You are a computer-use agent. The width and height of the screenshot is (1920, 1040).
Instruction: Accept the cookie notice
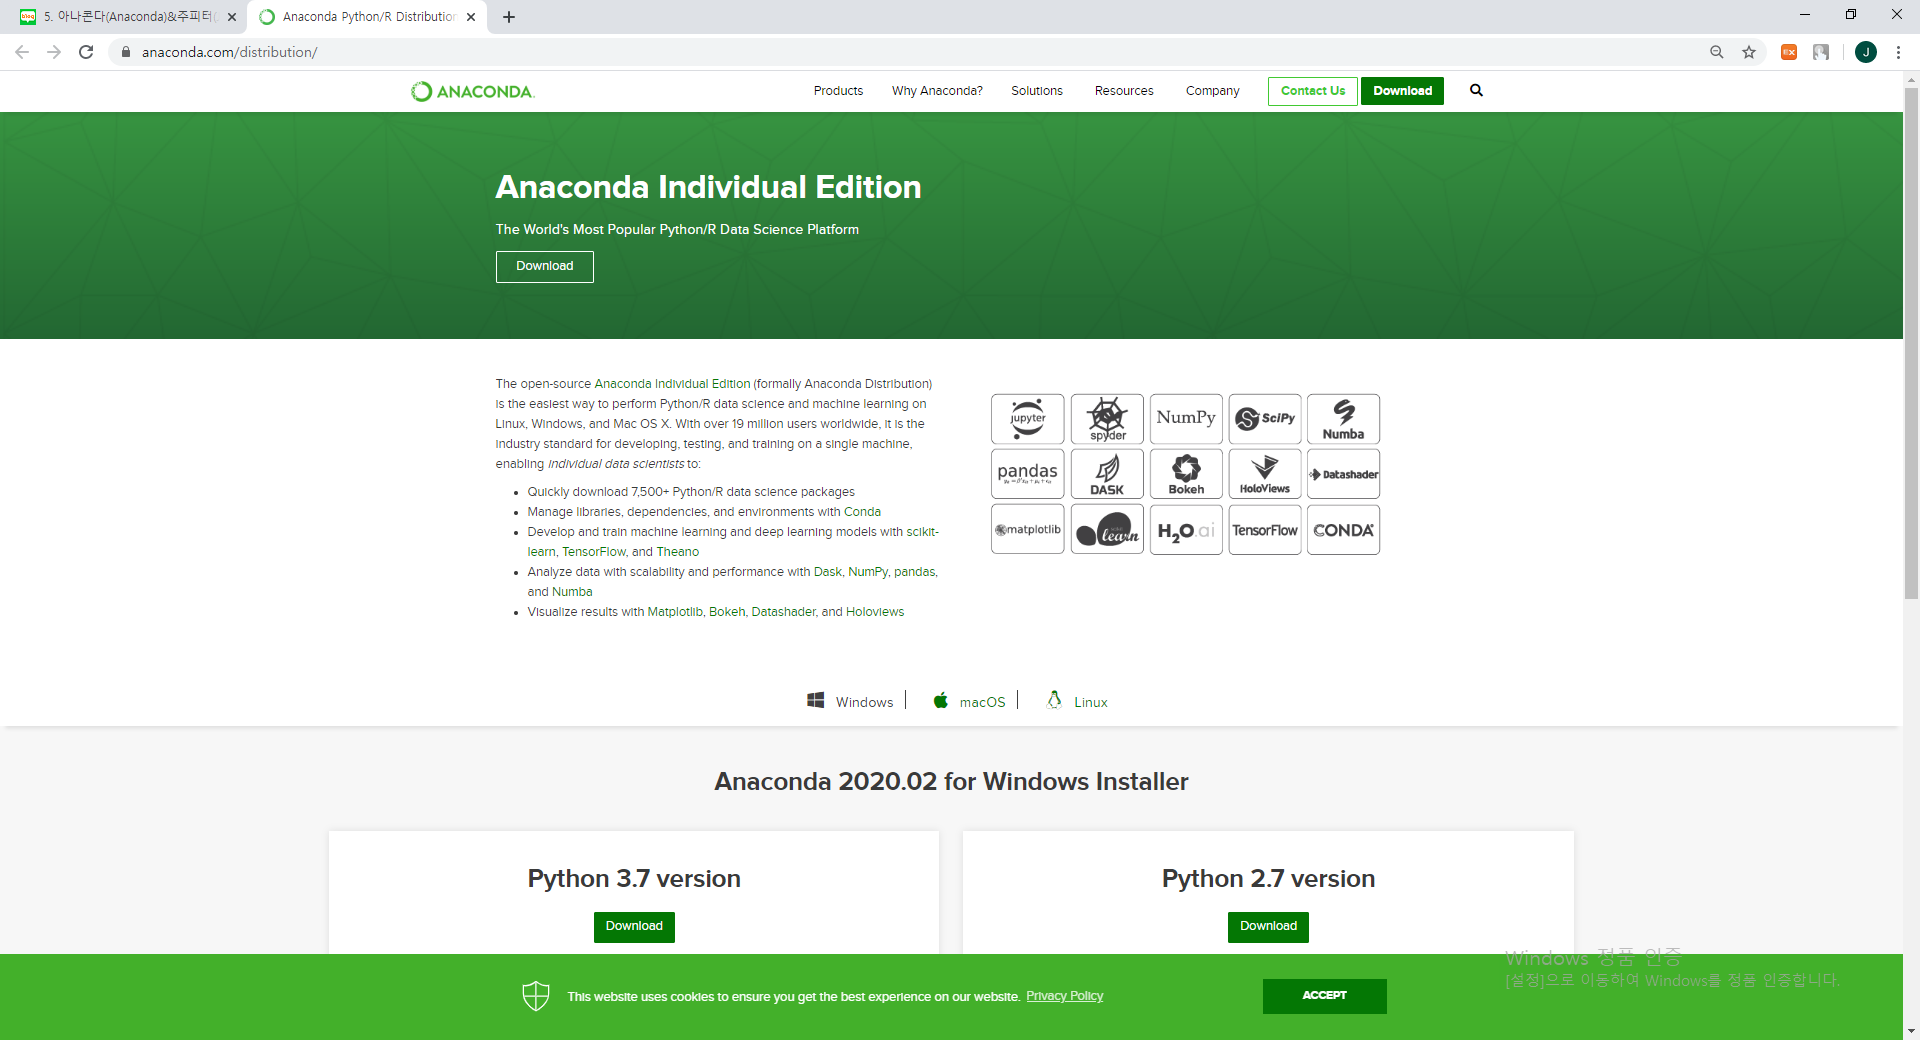1324,996
